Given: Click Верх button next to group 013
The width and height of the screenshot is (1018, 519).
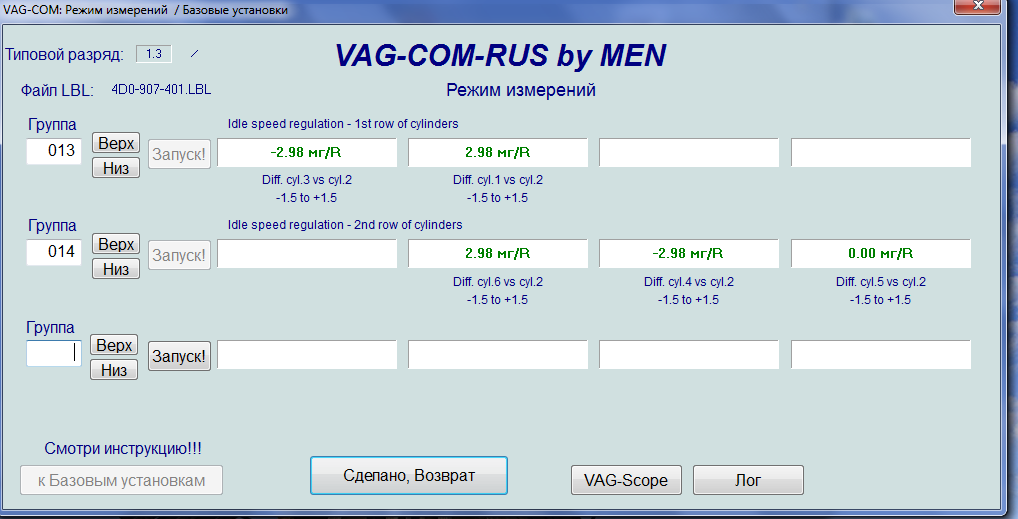Looking at the screenshot, I should (x=115, y=144).
